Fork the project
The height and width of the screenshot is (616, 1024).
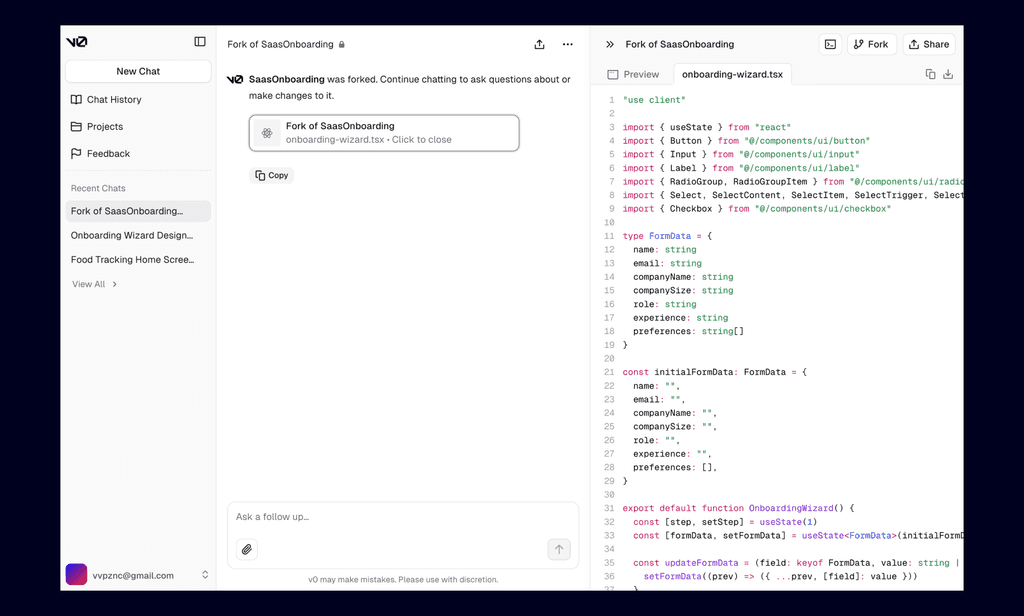coord(871,44)
